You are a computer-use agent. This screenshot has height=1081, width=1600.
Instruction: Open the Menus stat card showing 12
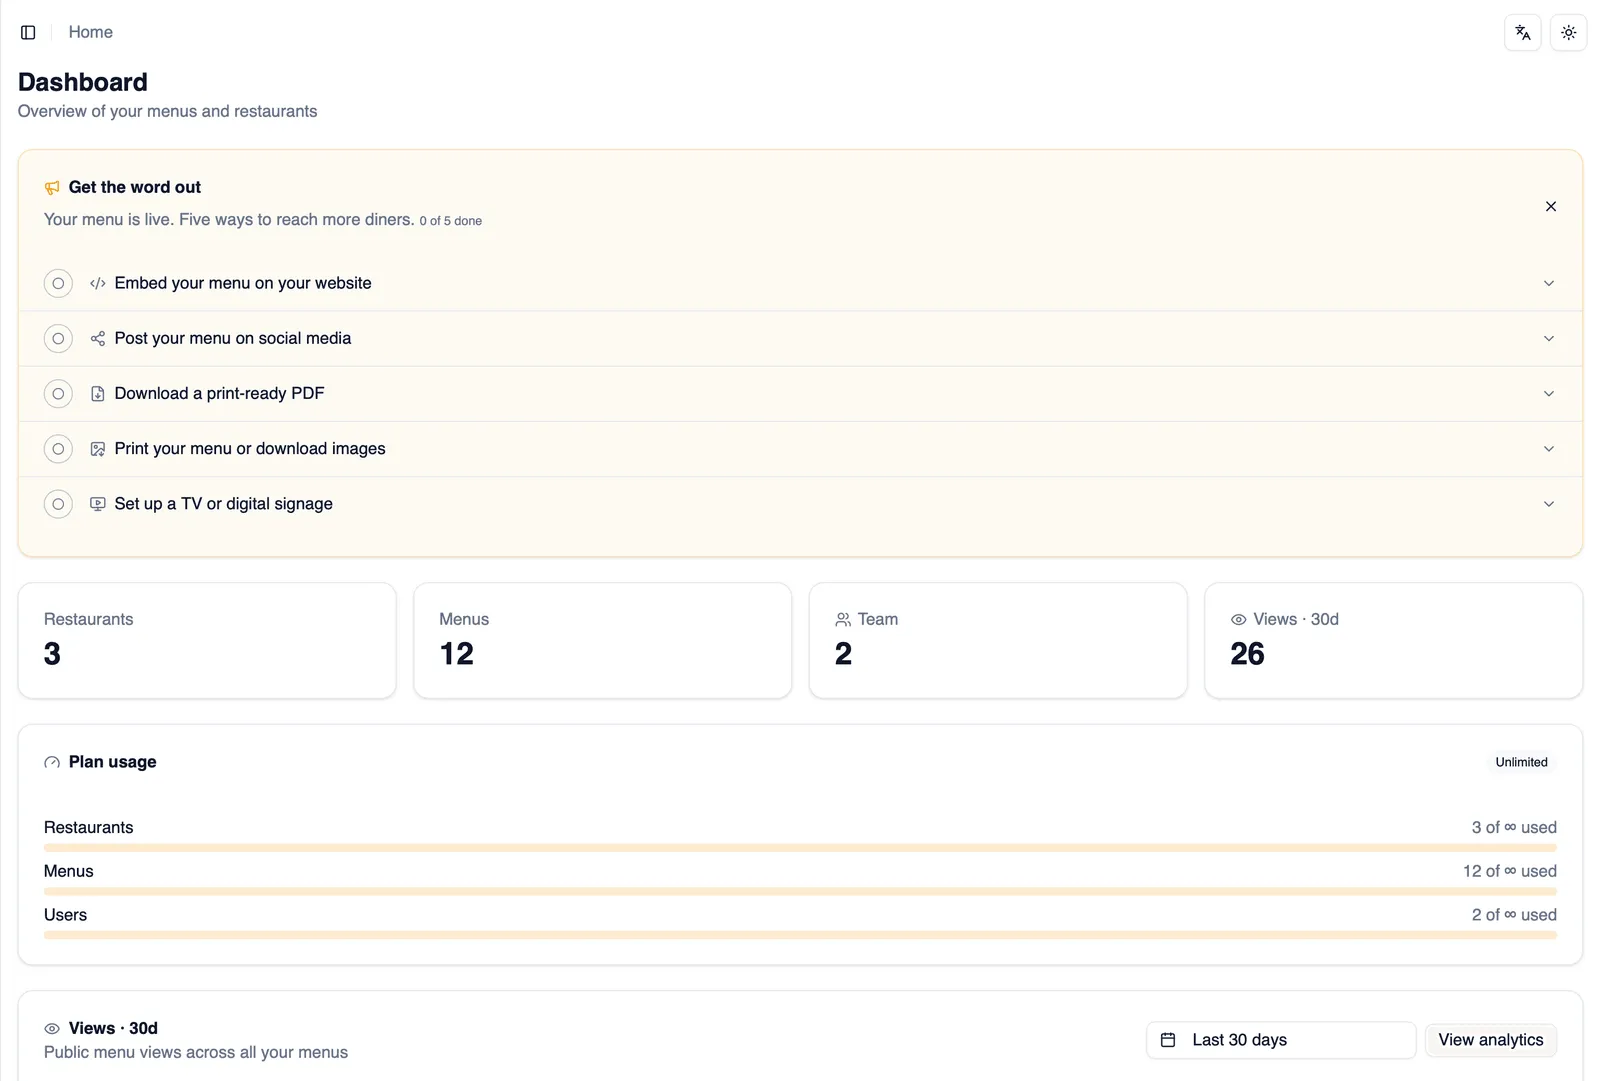(603, 640)
